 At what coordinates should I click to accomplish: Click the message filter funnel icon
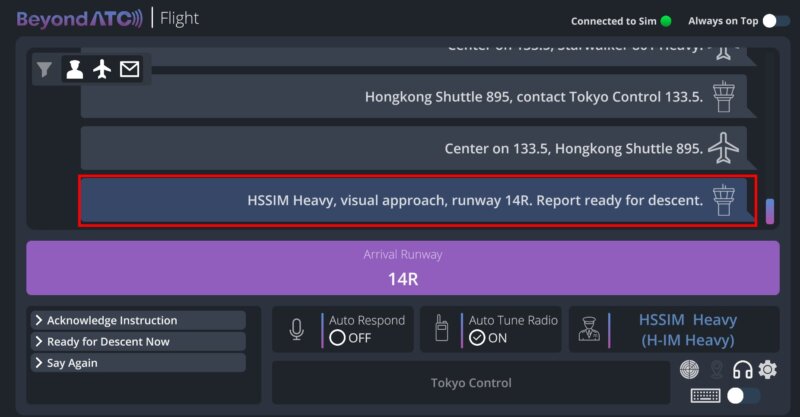tap(44, 69)
